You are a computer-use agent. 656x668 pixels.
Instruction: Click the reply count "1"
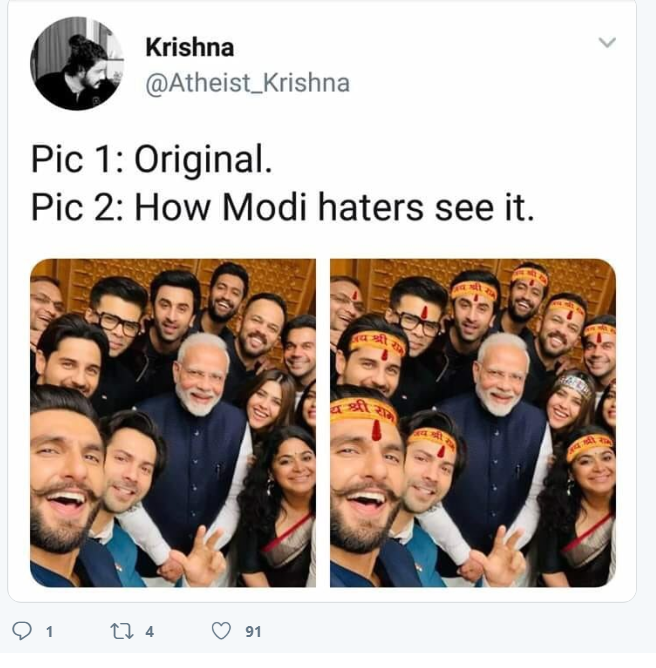[x=49, y=632]
